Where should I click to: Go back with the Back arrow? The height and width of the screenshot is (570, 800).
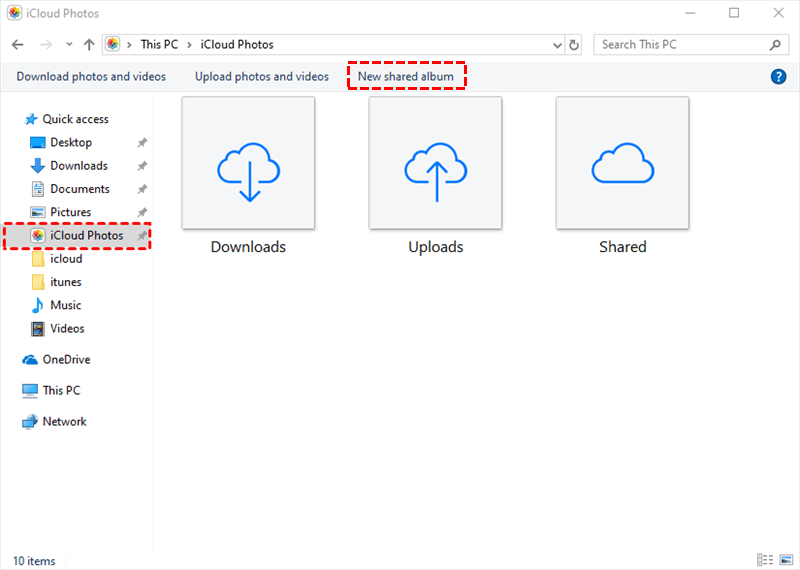point(18,45)
